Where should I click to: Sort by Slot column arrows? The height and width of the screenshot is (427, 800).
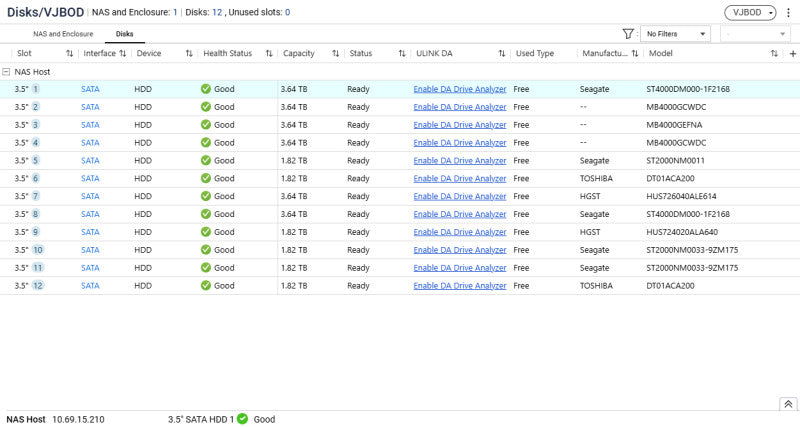click(69, 54)
